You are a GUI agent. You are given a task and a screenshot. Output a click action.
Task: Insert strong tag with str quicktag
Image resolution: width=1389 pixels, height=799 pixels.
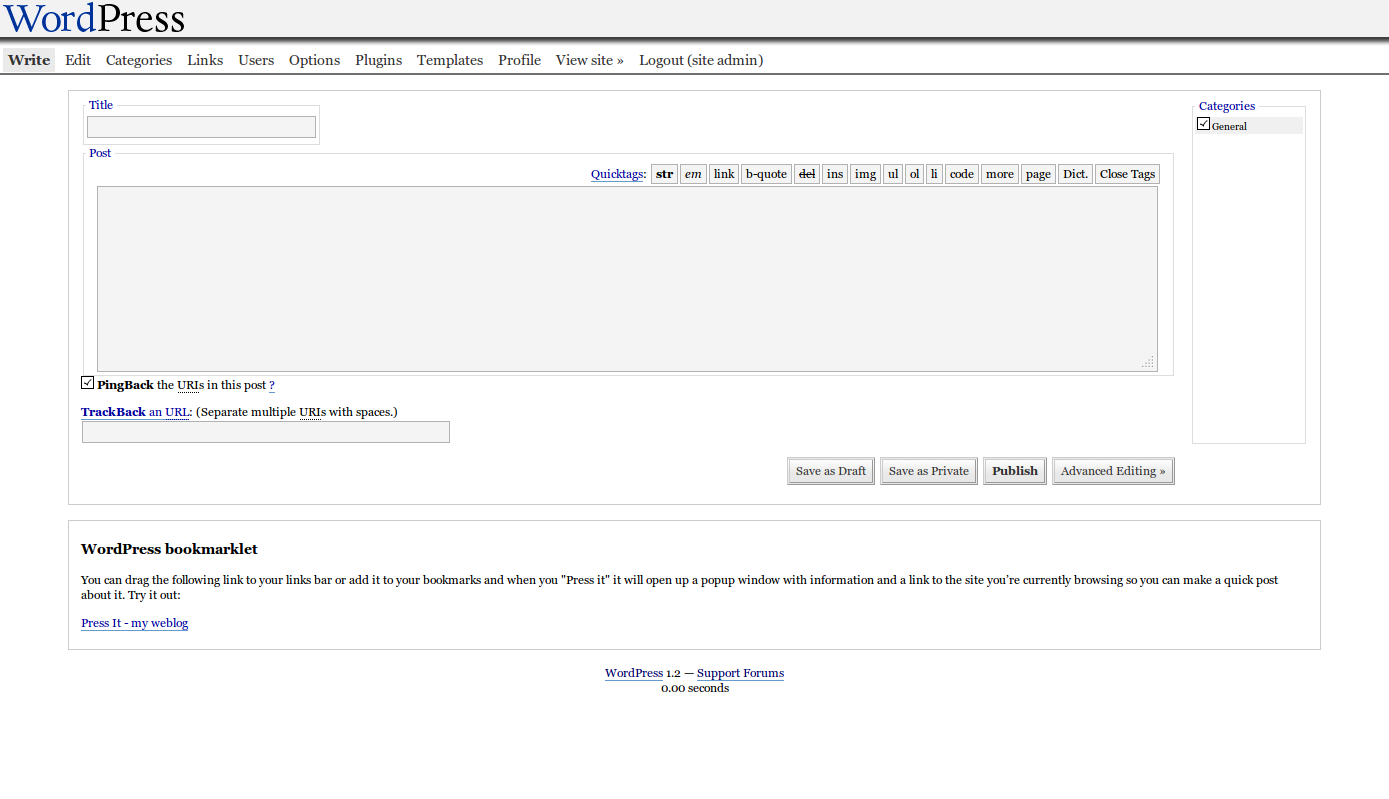tap(665, 174)
